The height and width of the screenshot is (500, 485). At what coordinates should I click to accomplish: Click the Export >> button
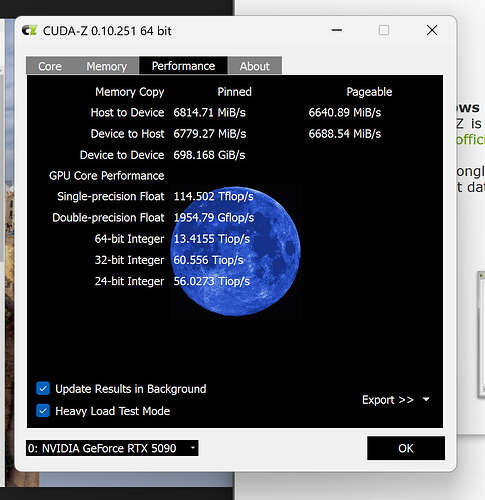click(388, 399)
